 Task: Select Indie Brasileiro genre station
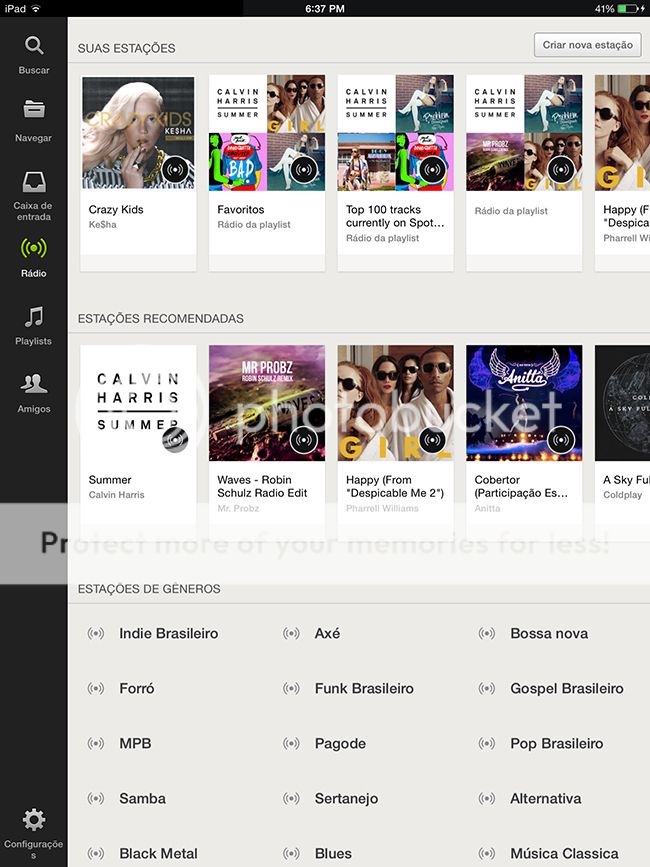click(169, 633)
